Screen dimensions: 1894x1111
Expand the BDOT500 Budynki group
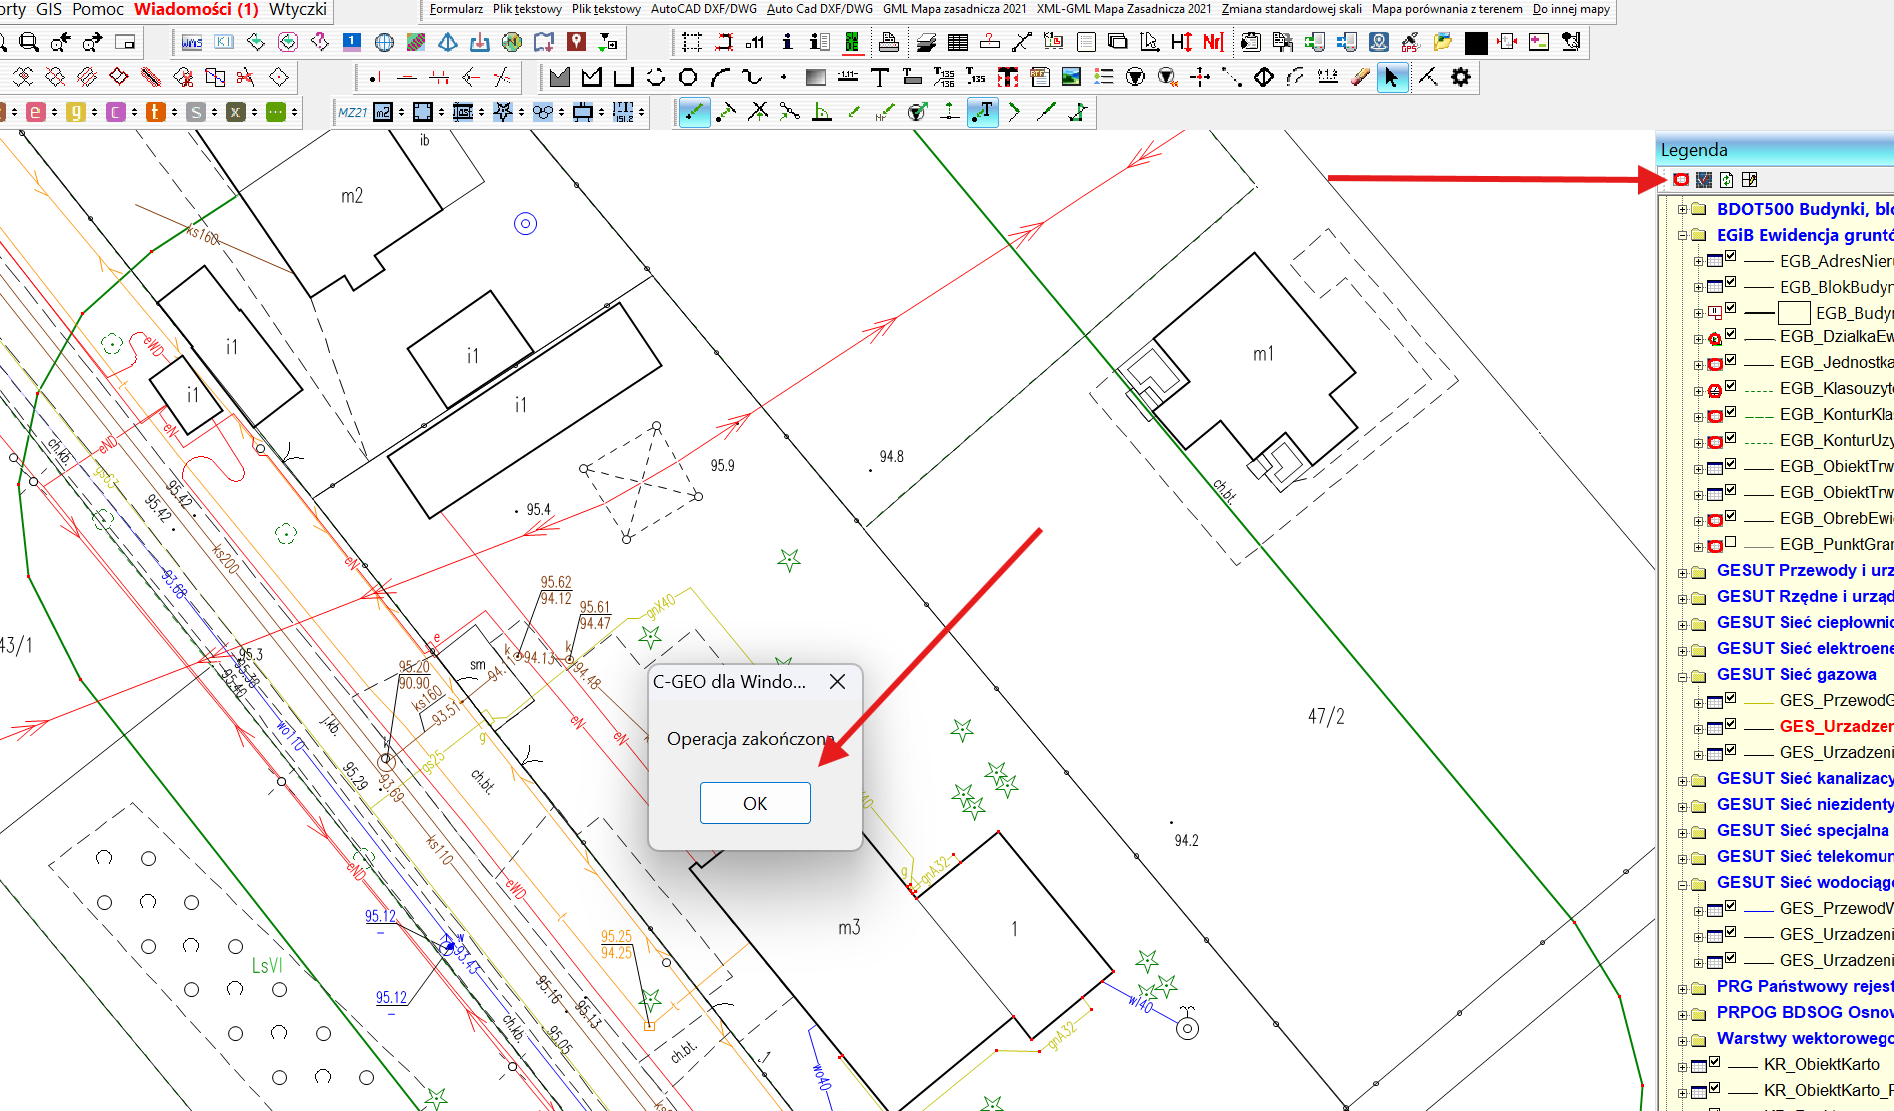1682,210
